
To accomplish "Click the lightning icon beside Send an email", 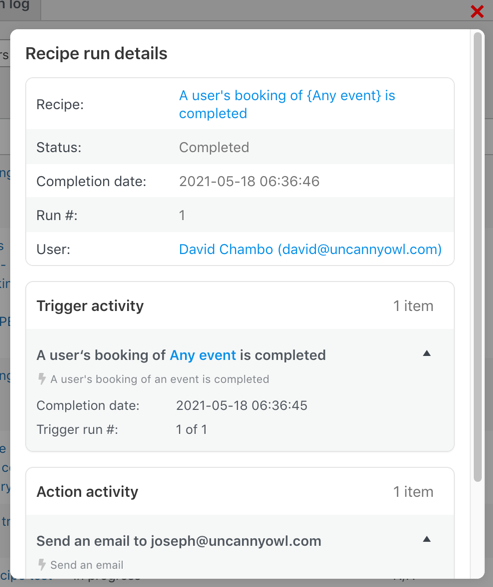I will pyautogui.click(x=42, y=565).
